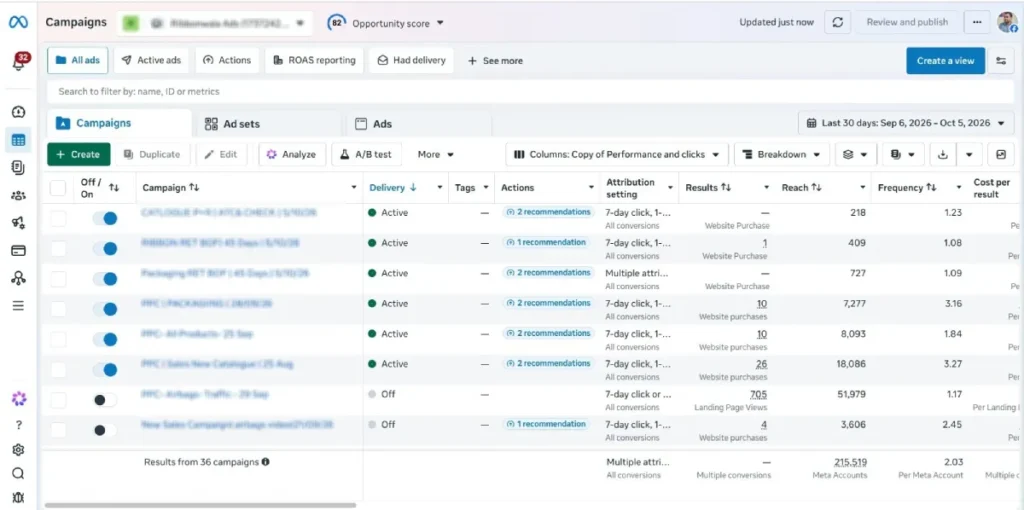
Task: Open the 705 Landing Page Views result
Action: 758,394
